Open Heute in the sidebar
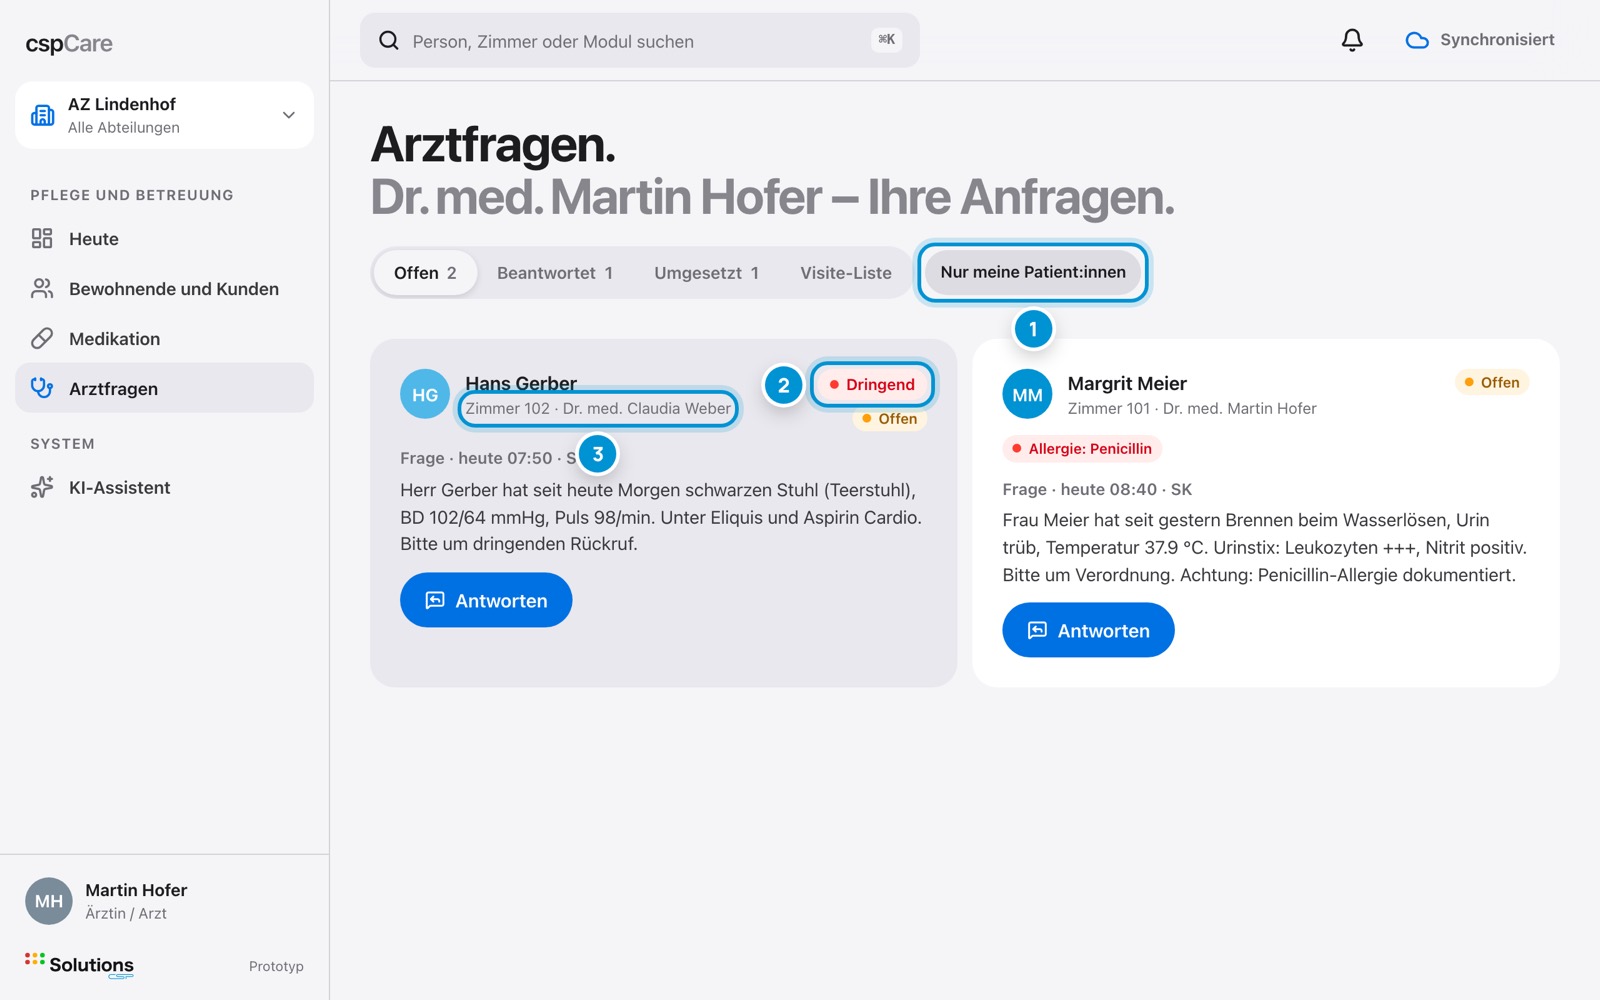 tap(164, 238)
